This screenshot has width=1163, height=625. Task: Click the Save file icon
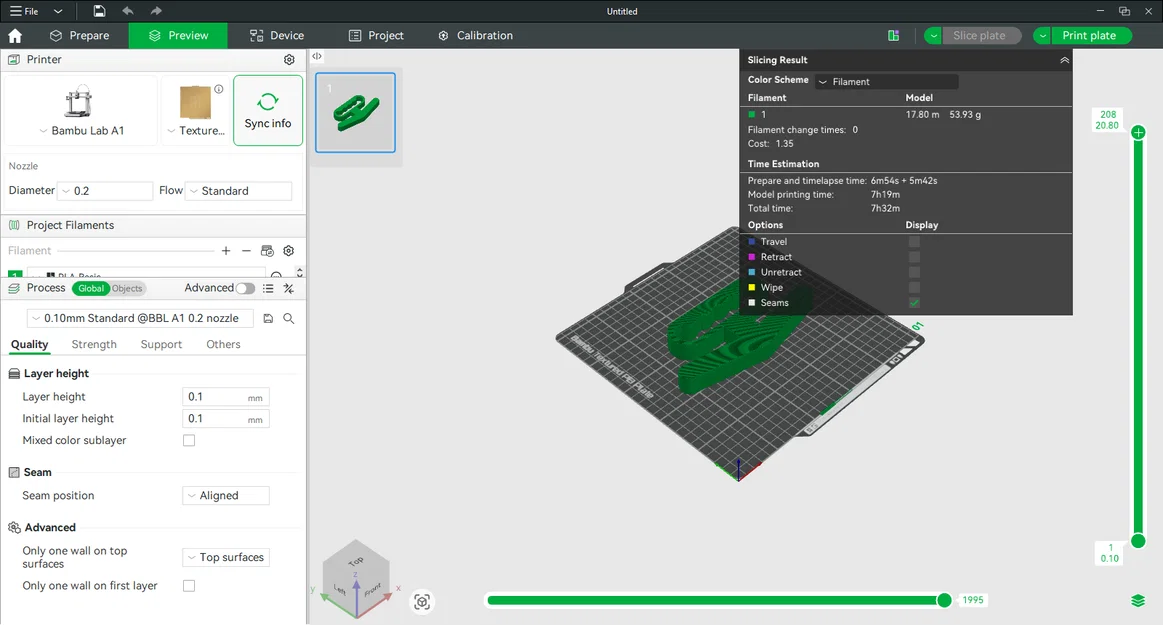click(x=99, y=11)
